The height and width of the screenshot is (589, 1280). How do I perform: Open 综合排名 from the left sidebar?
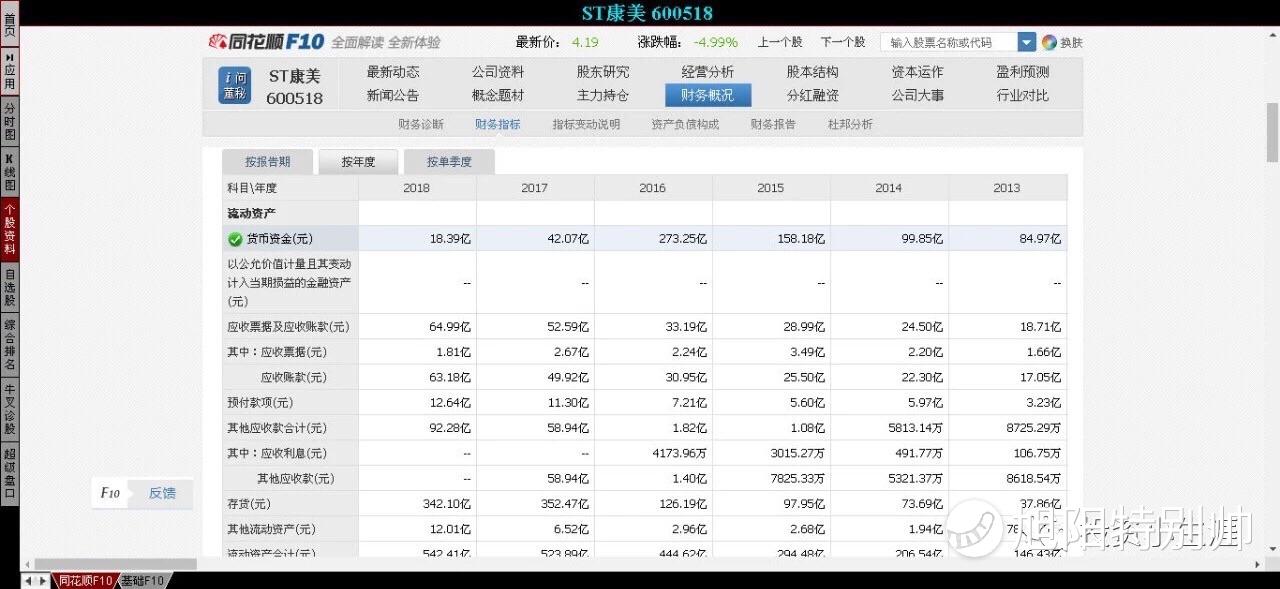tap(9, 345)
